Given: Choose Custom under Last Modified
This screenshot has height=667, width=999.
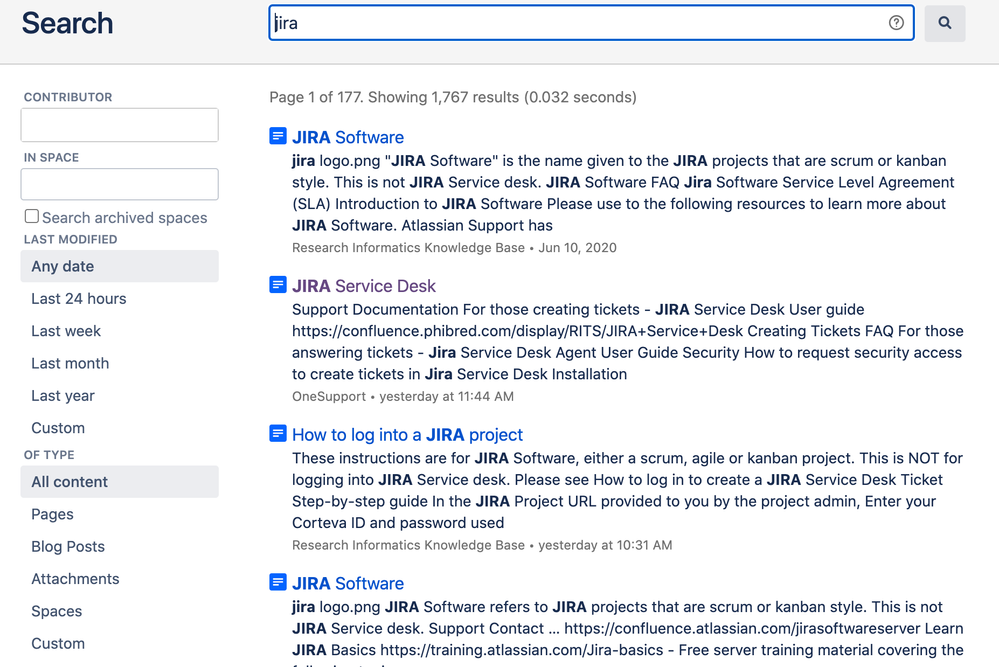Looking at the screenshot, I should tap(58, 427).
